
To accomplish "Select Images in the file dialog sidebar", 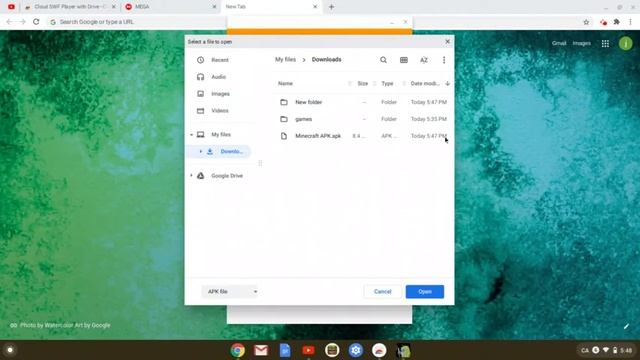I will tap(220, 94).
